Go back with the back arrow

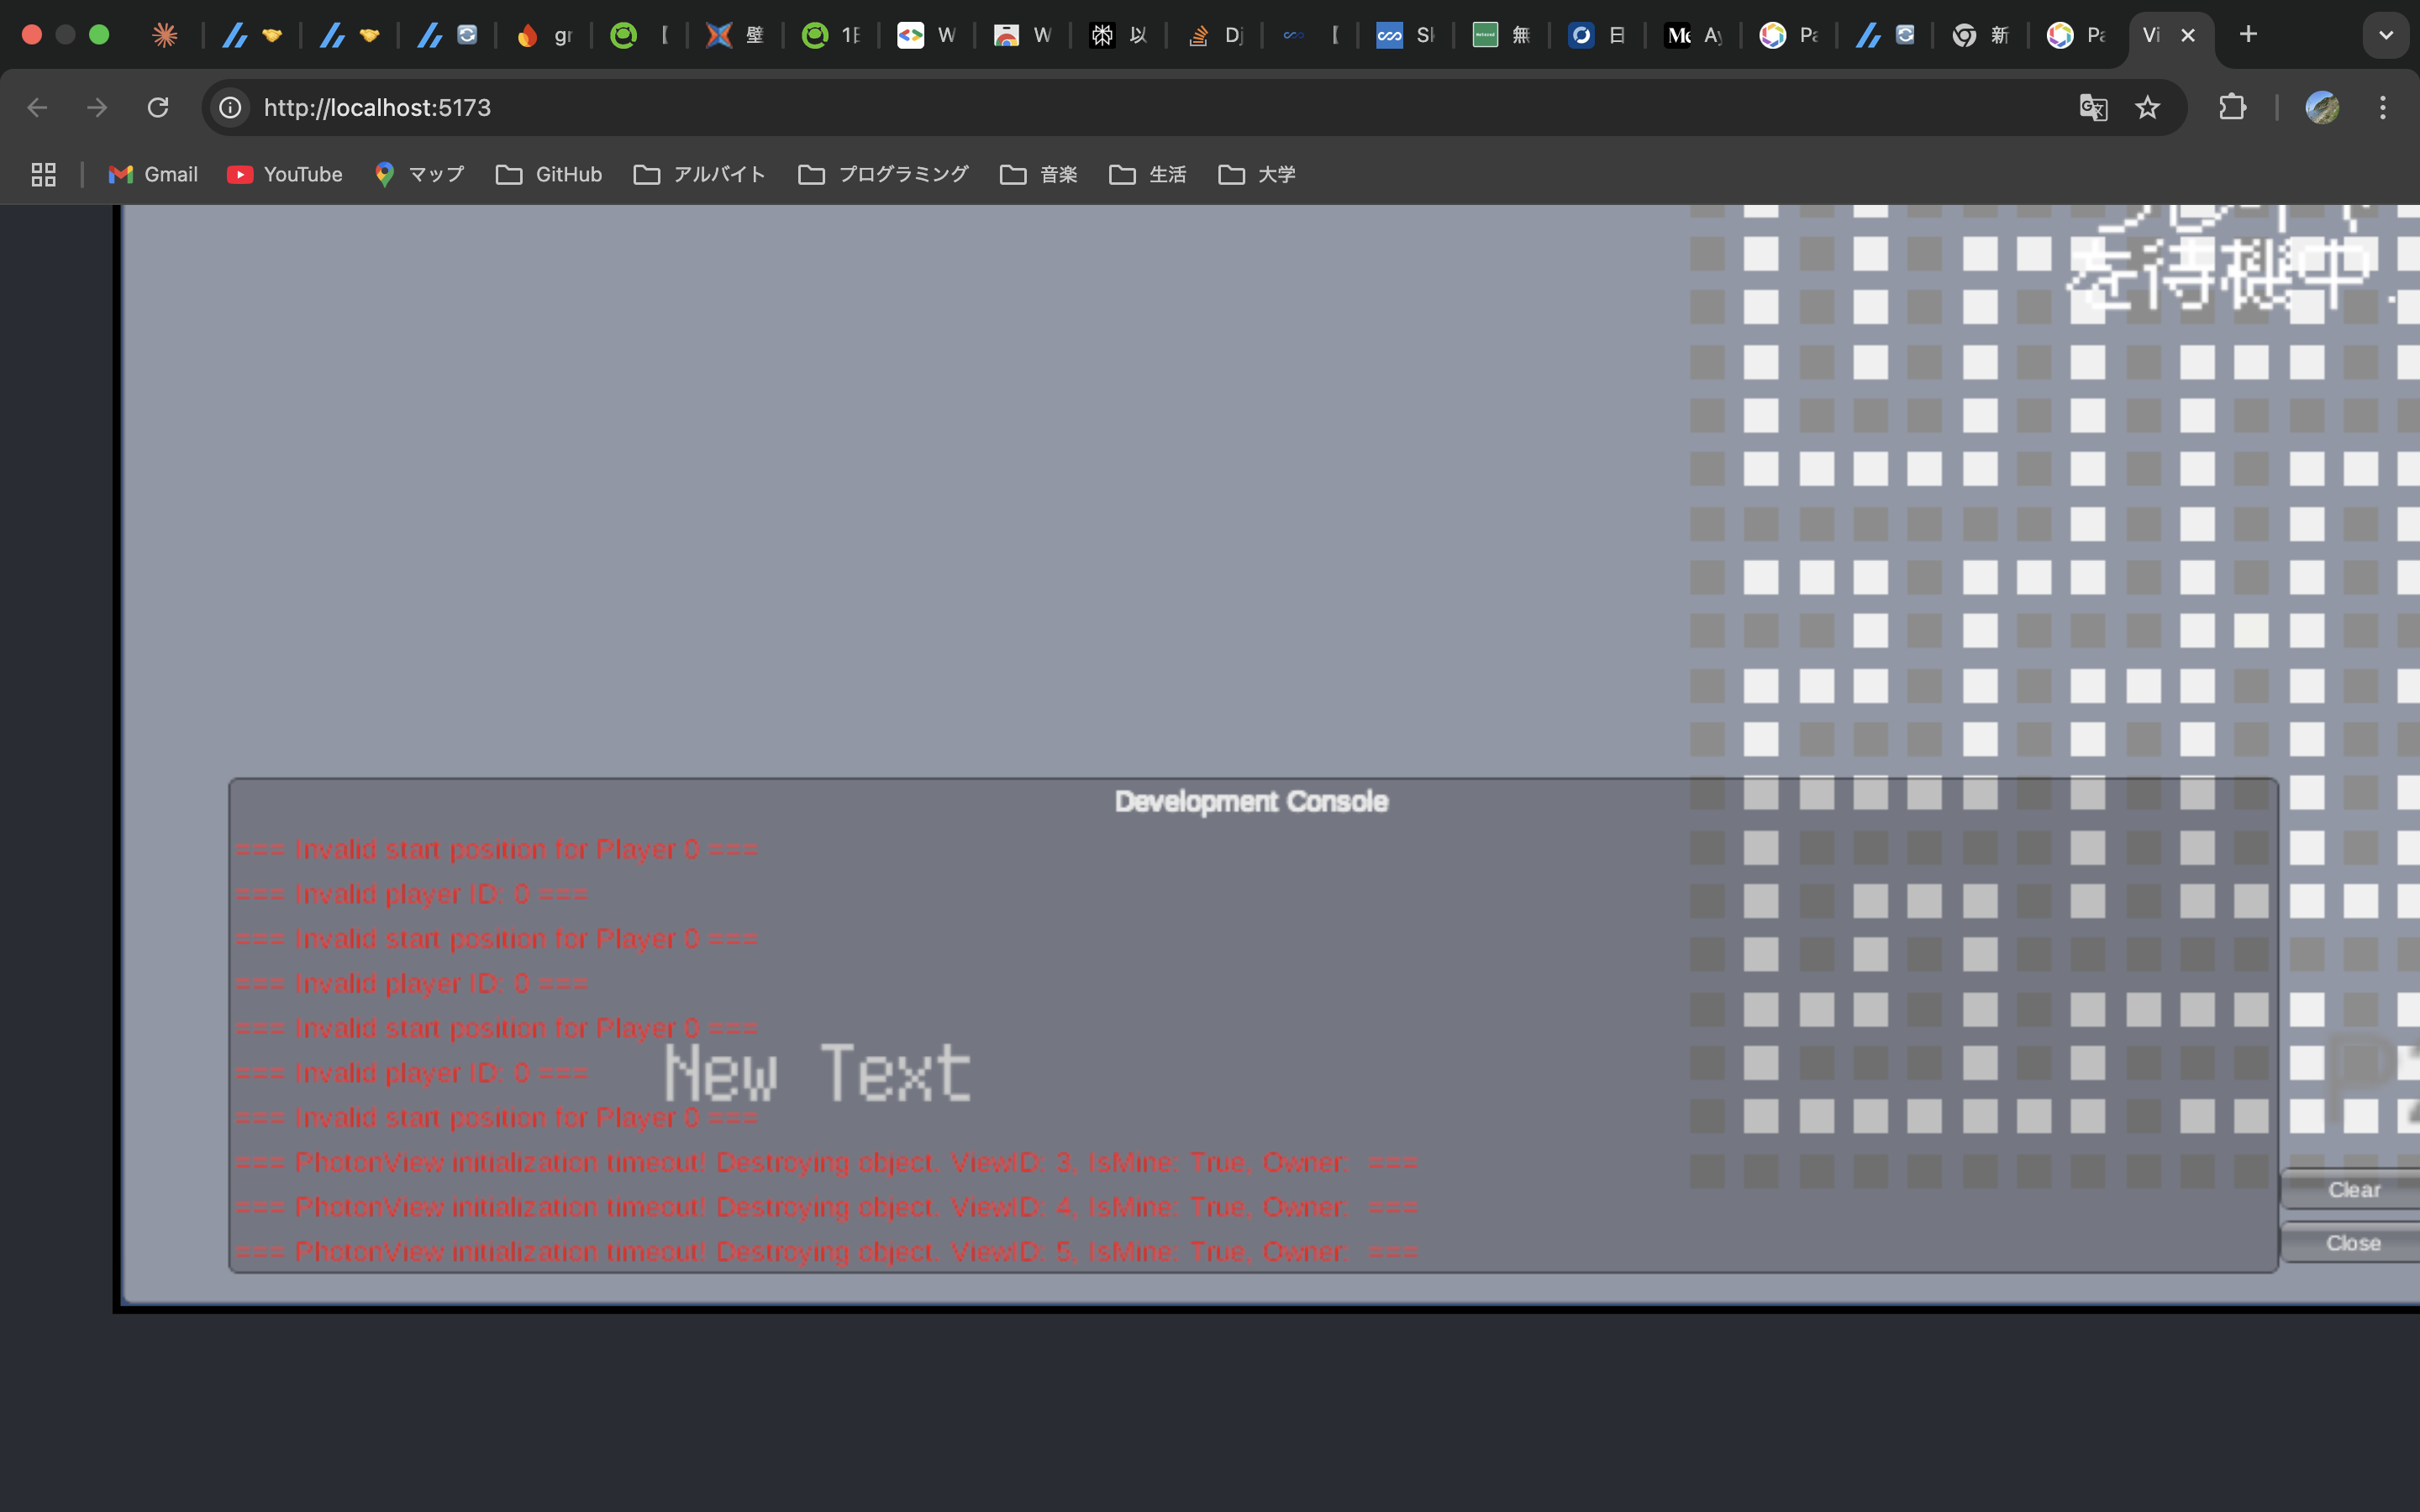click(x=37, y=107)
